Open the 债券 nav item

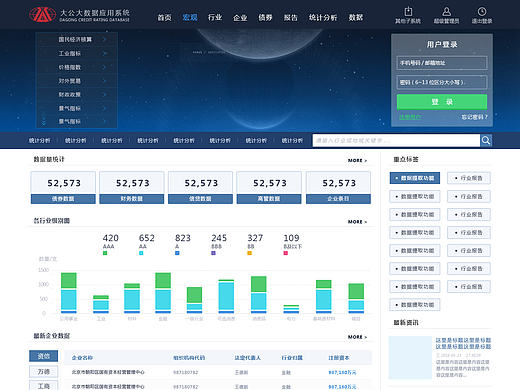point(265,17)
